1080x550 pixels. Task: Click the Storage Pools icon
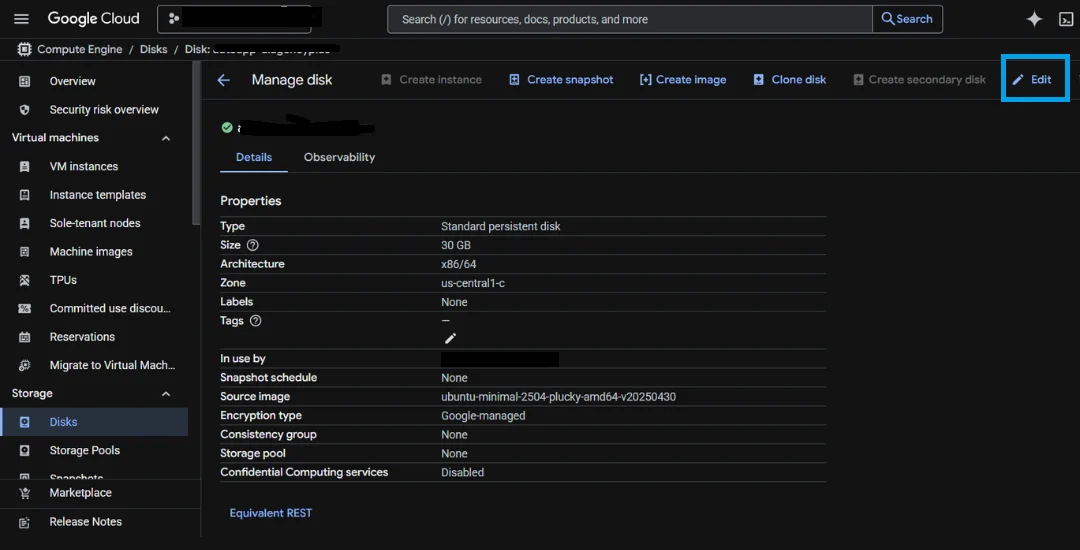pyautogui.click(x=25, y=451)
